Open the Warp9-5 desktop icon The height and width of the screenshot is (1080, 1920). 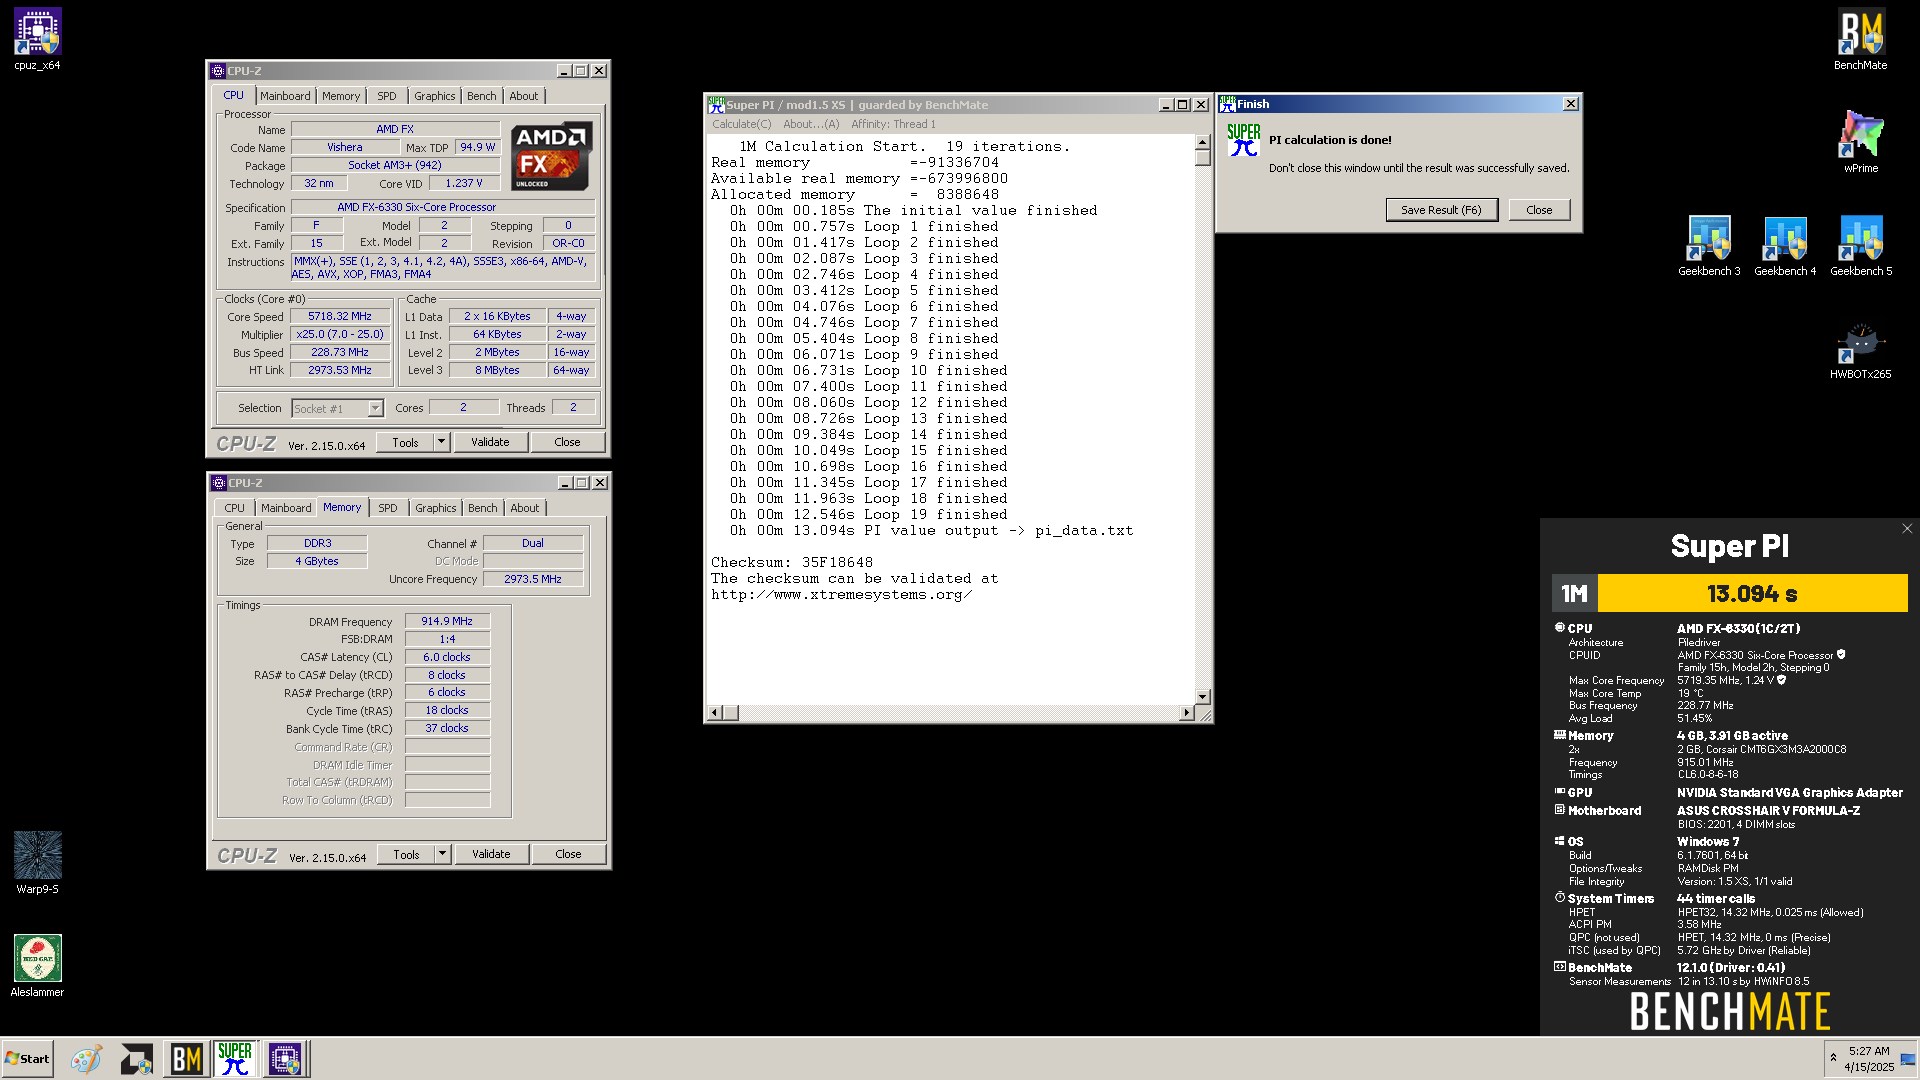click(x=37, y=862)
